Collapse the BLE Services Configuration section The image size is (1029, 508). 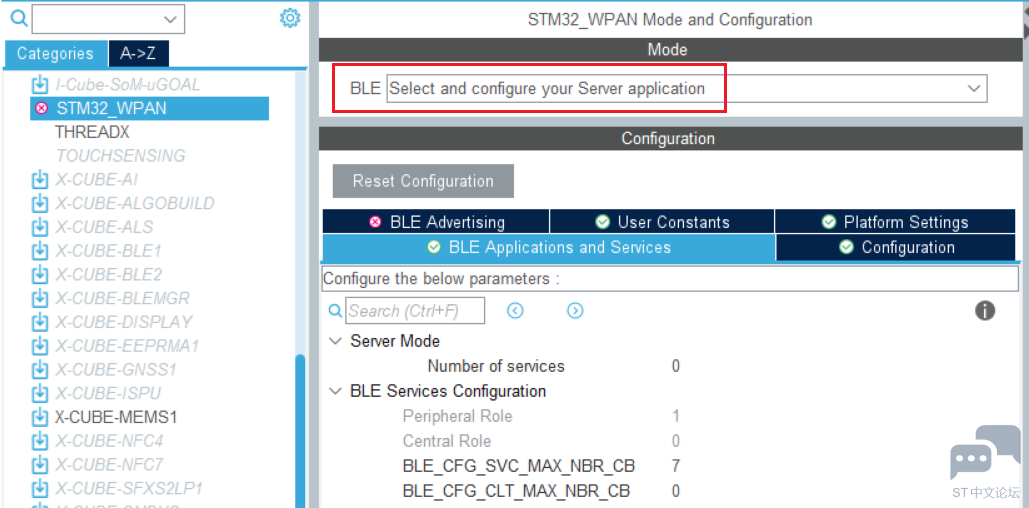pos(336,392)
